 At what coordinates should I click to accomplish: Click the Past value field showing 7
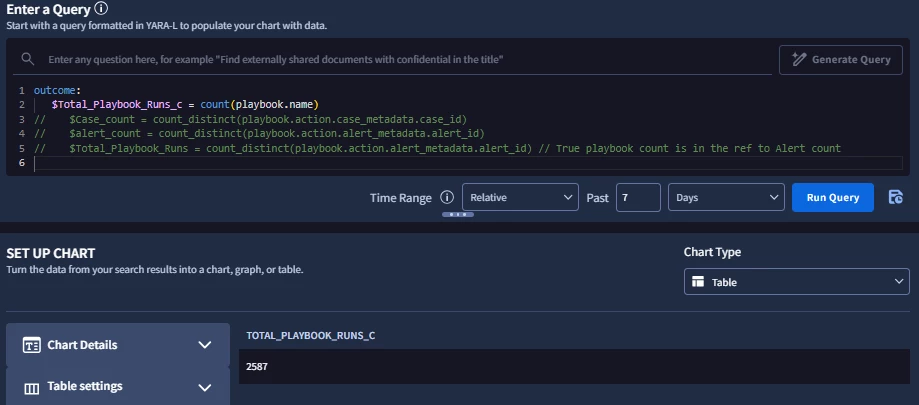click(638, 198)
